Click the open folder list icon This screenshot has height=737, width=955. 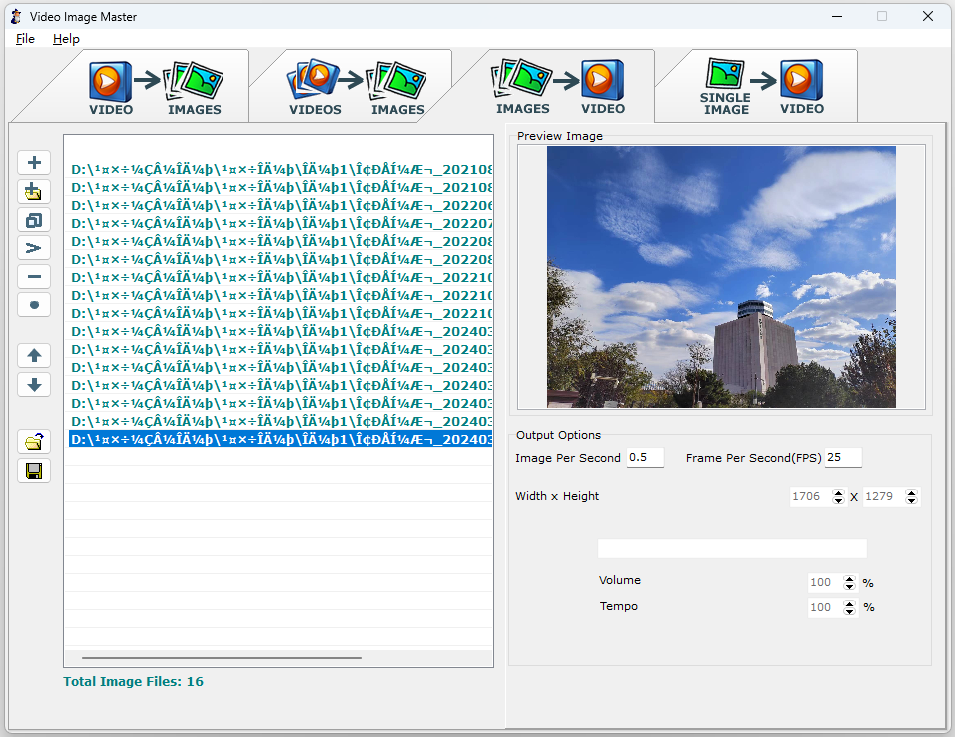(34, 442)
